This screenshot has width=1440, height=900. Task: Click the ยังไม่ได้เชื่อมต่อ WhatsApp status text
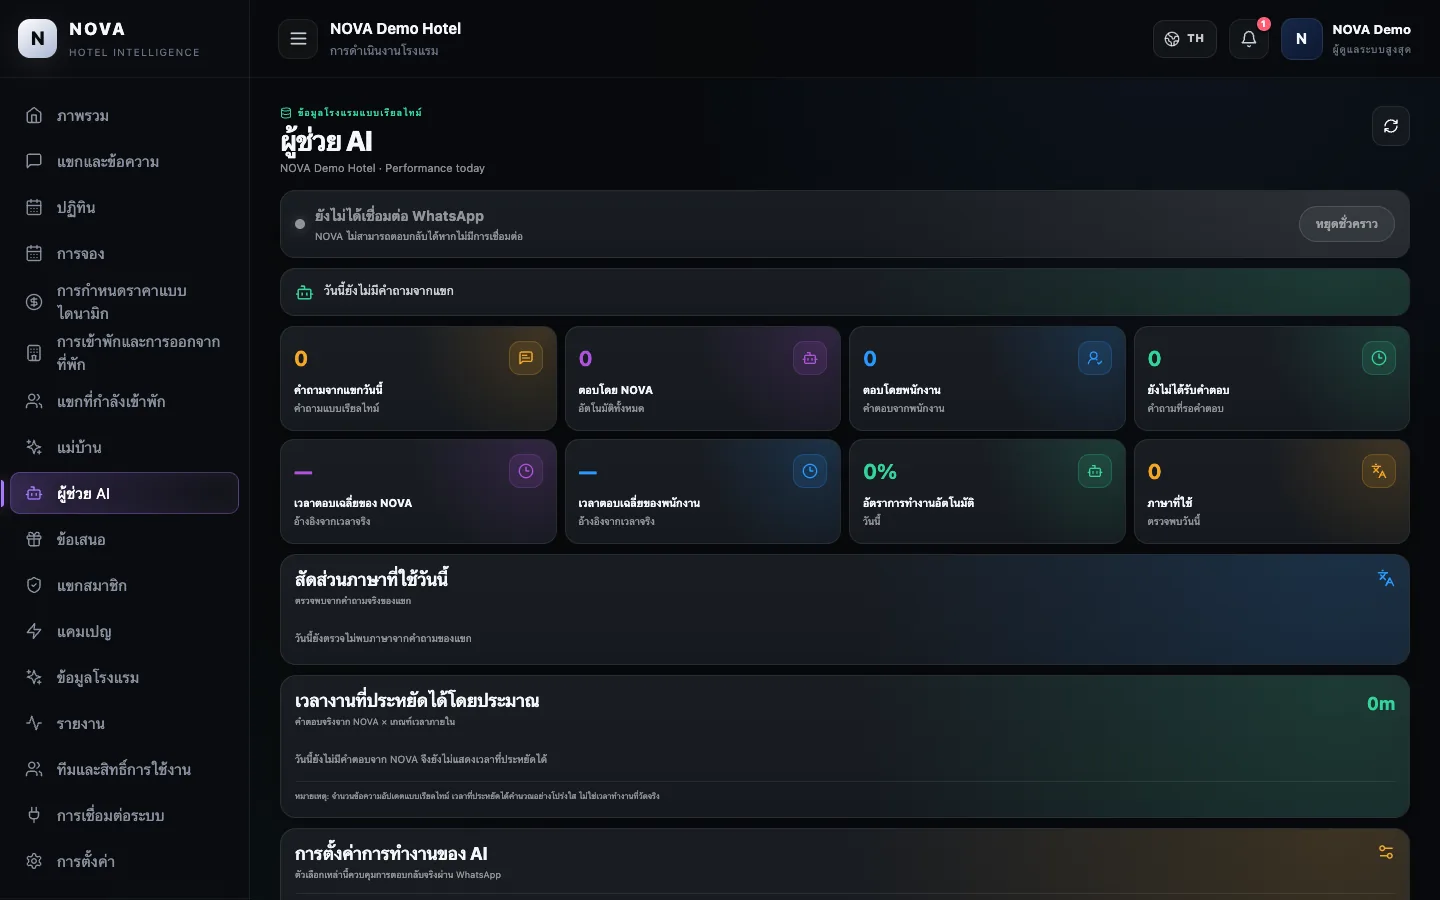pyautogui.click(x=399, y=216)
